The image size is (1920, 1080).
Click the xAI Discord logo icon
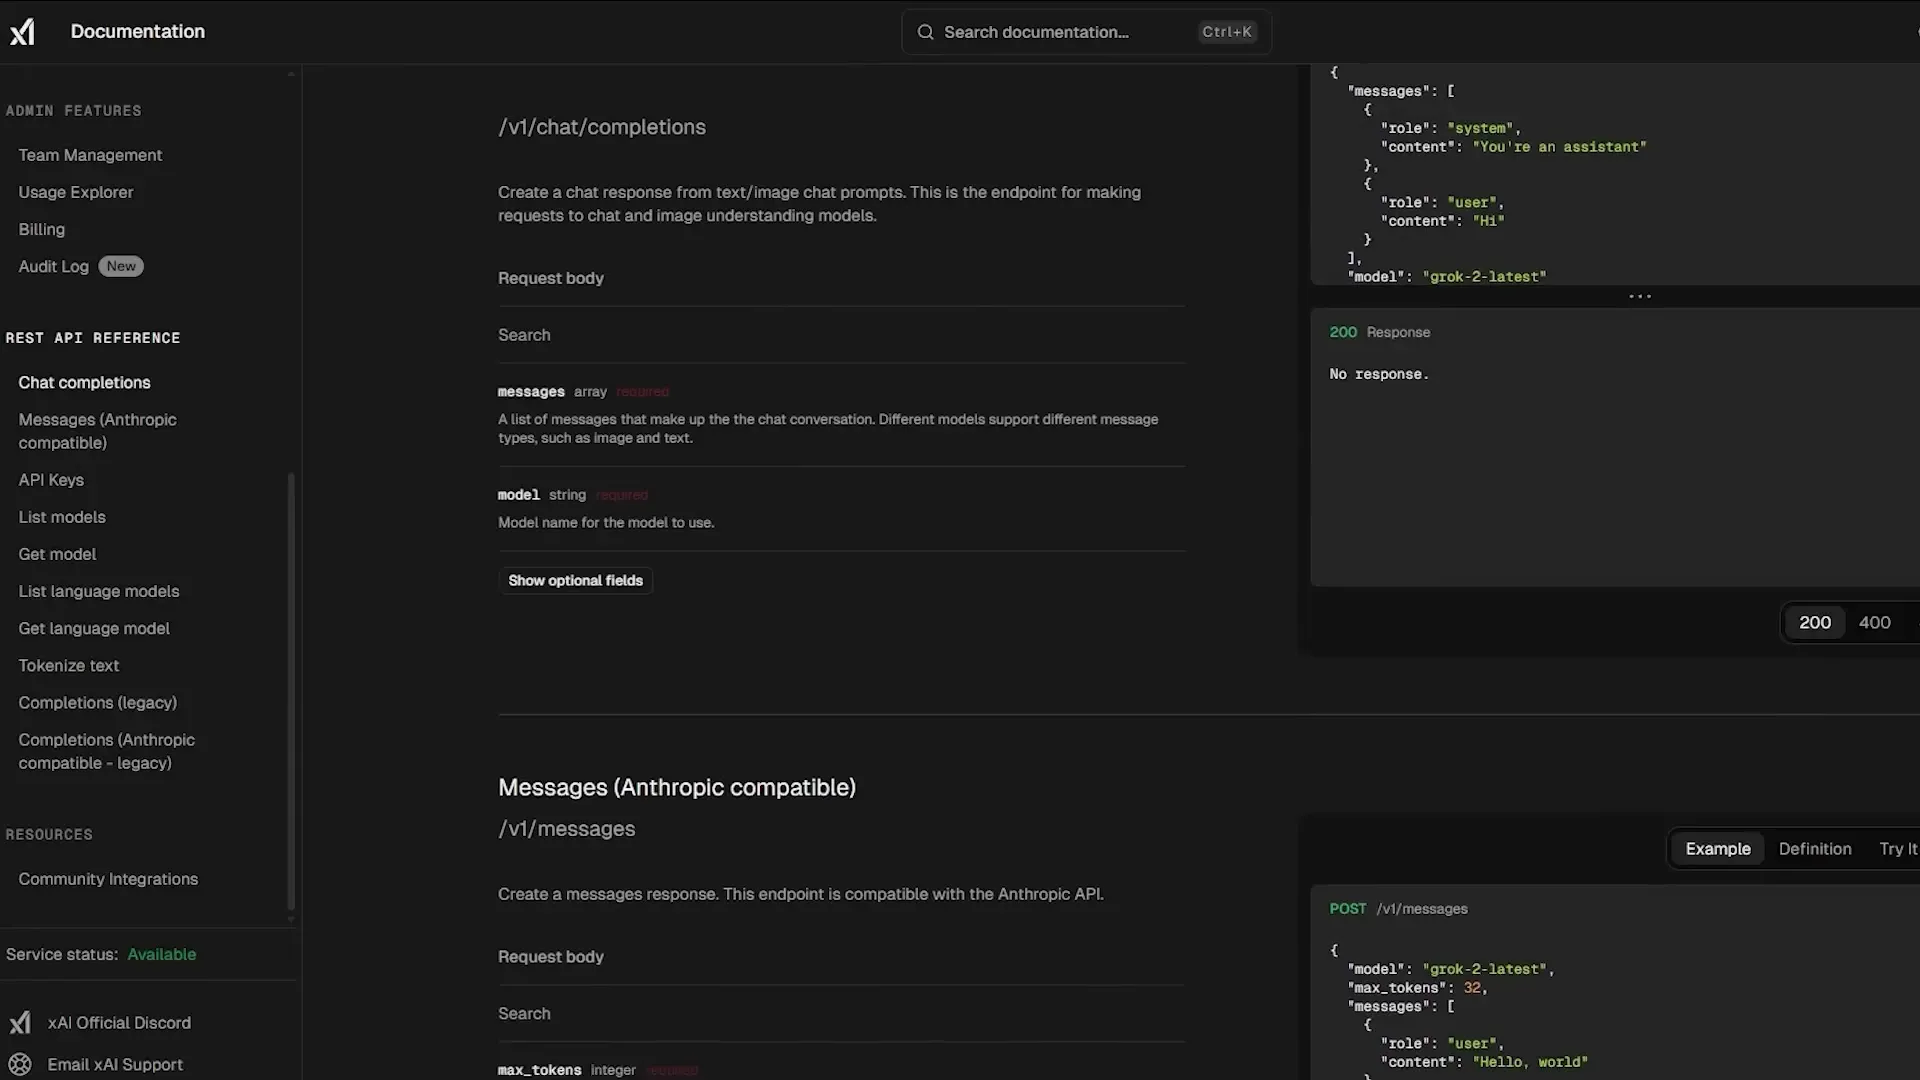[x=20, y=1023]
